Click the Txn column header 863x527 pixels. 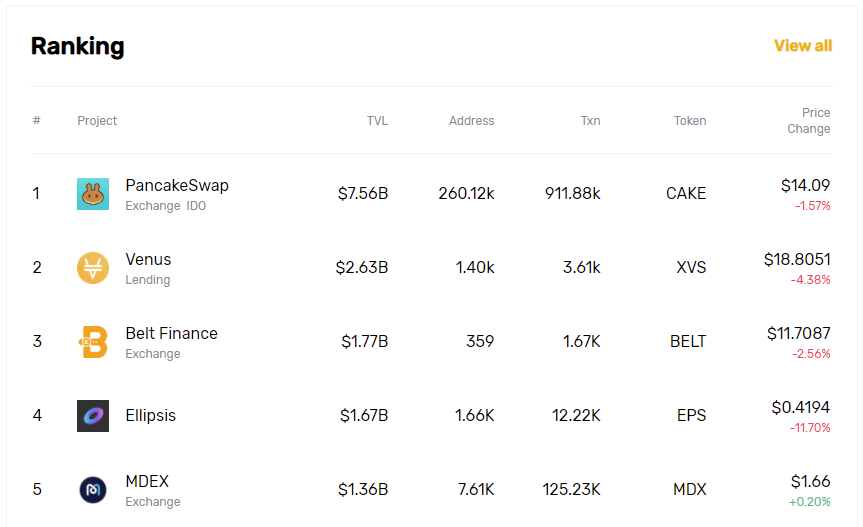(591, 120)
